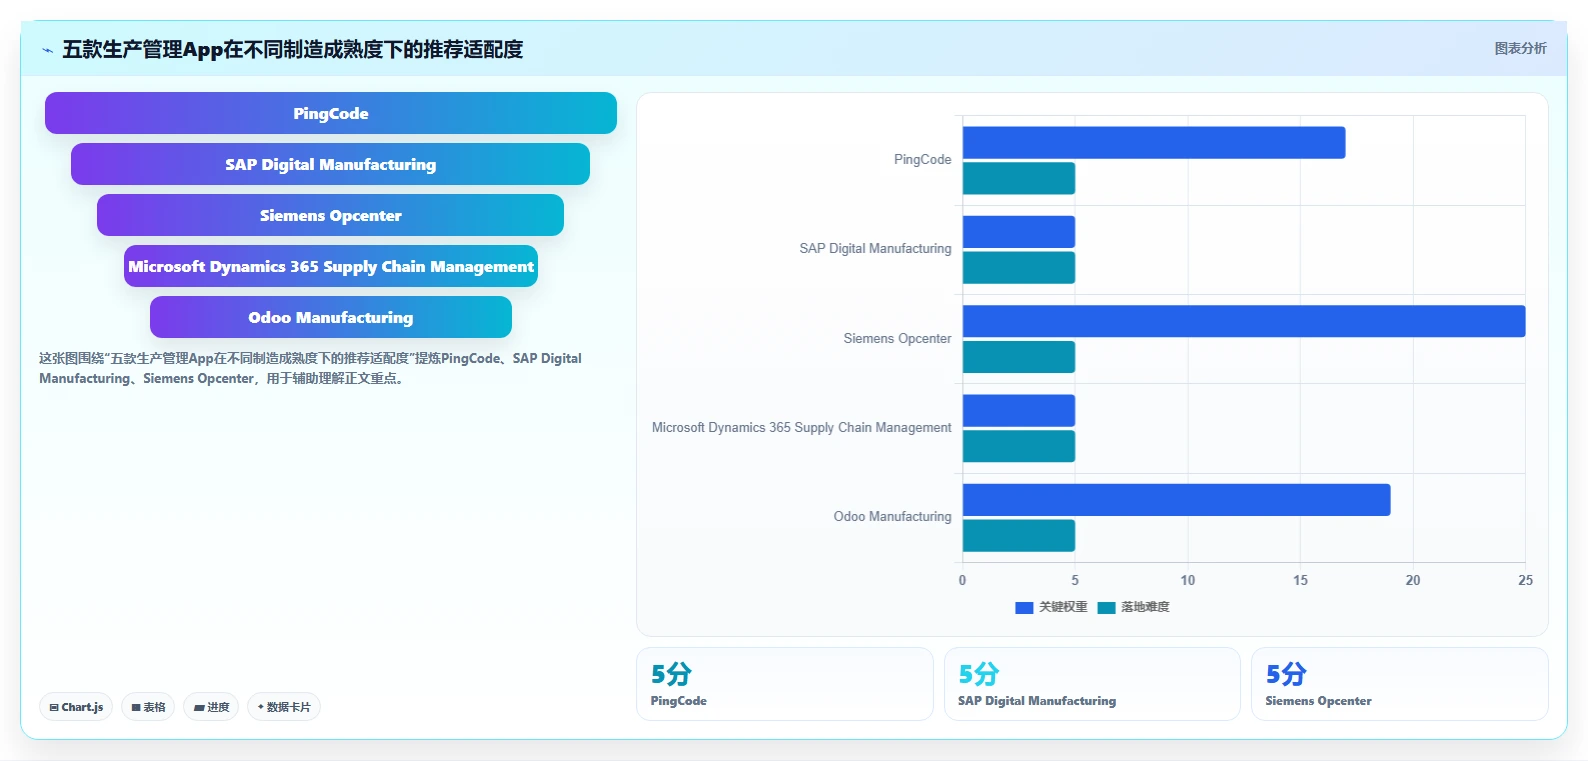Click the Microsoft Dynamics 365 y-axis label
This screenshot has width=1588, height=761.
(801, 427)
